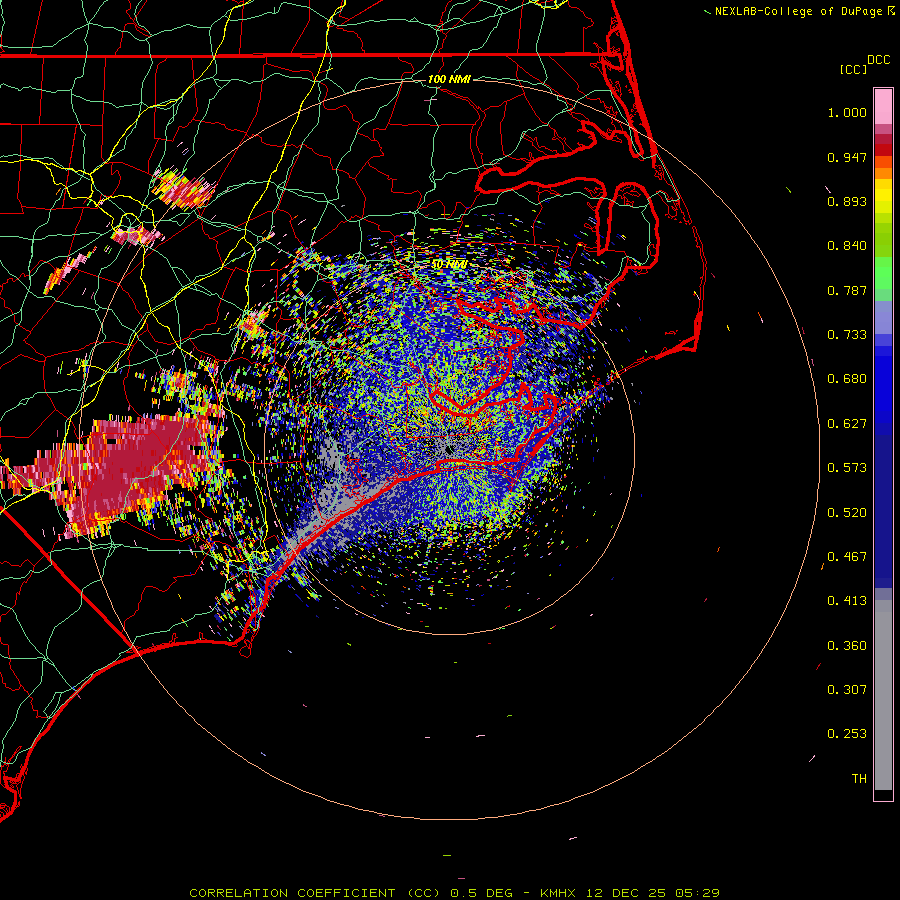
Task: Click the NEXLAB-College of DuPage credit text
Action: pos(799,11)
